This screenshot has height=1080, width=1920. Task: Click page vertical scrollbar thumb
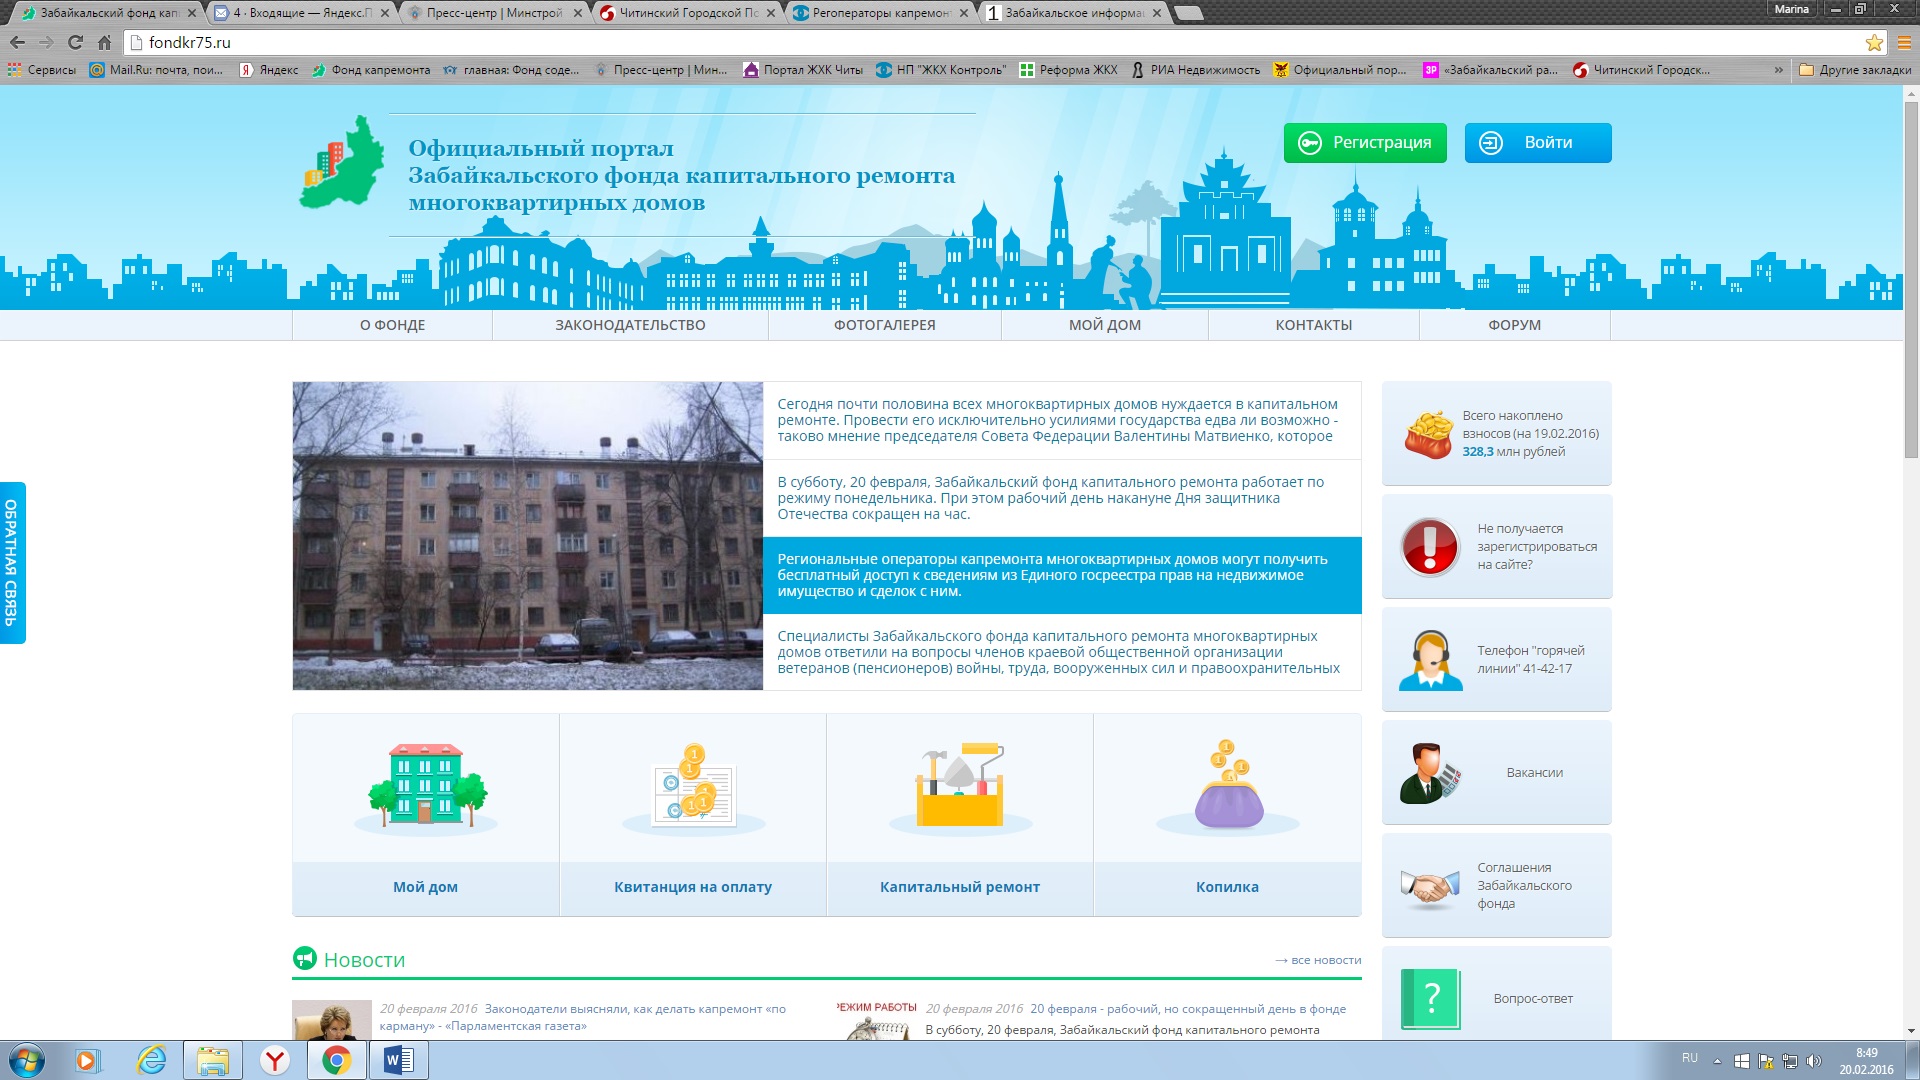pyautogui.click(x=1911, y=280)
